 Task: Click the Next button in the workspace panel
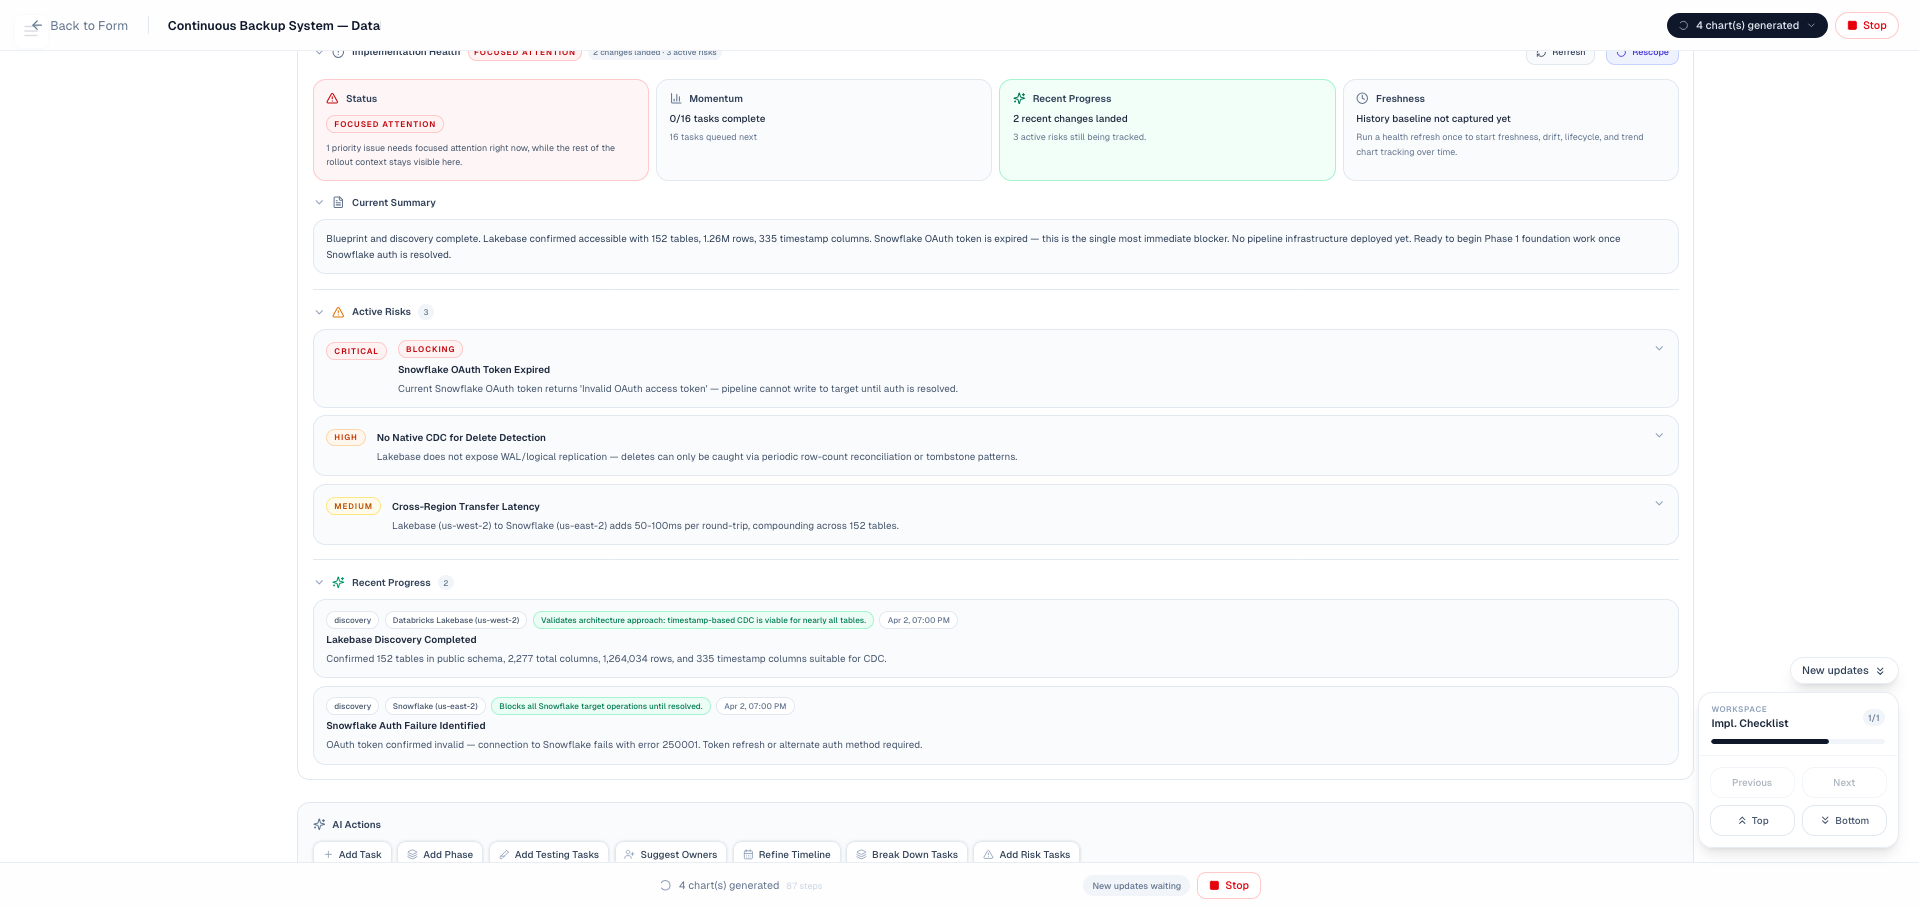coord(1844,783)
